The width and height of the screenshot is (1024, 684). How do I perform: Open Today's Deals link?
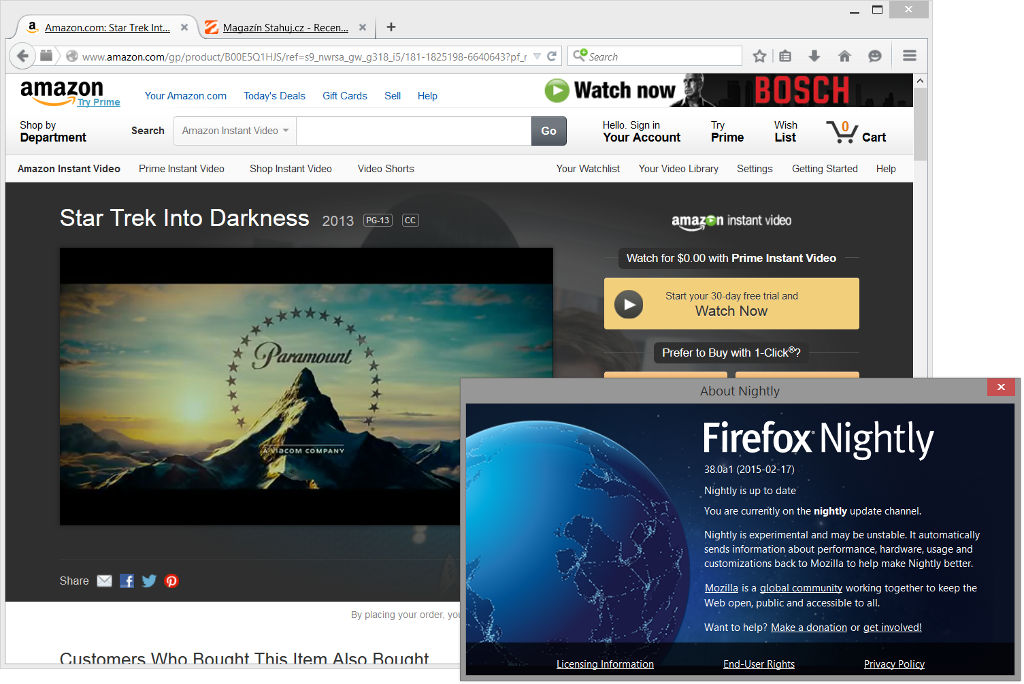click(274, 95)
